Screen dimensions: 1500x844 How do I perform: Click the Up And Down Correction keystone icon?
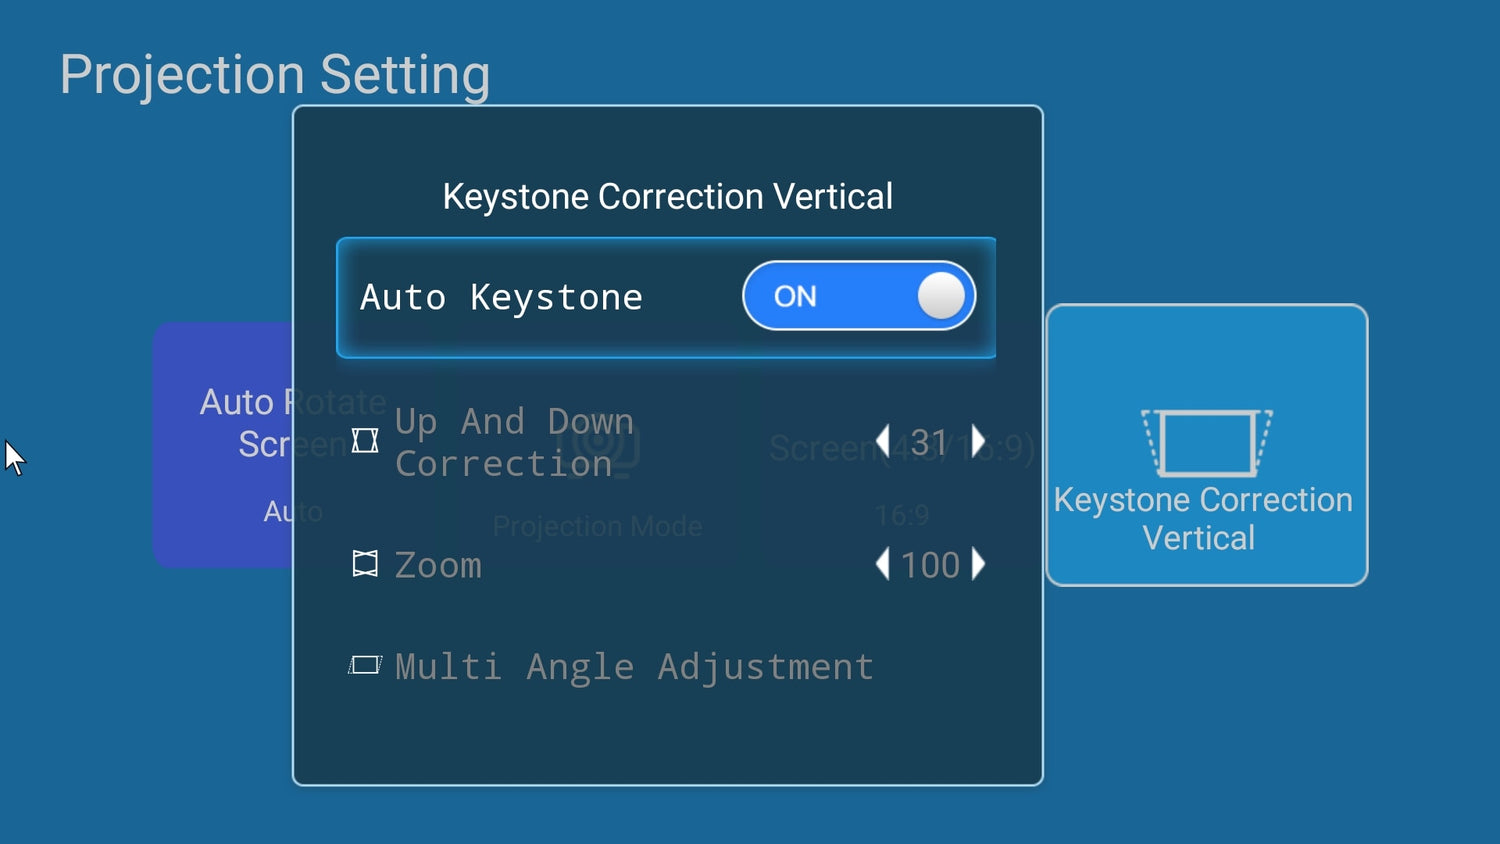pos(365,441)
